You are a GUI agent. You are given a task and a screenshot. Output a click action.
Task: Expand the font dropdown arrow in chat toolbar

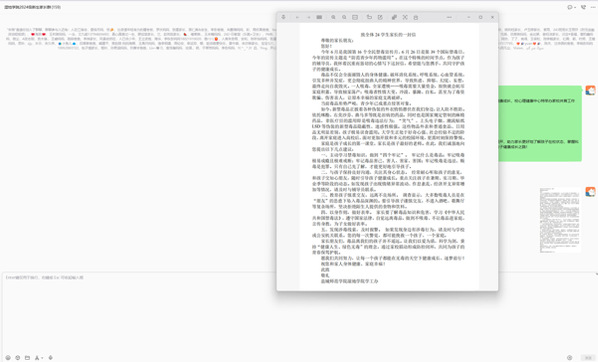[42, 358]
